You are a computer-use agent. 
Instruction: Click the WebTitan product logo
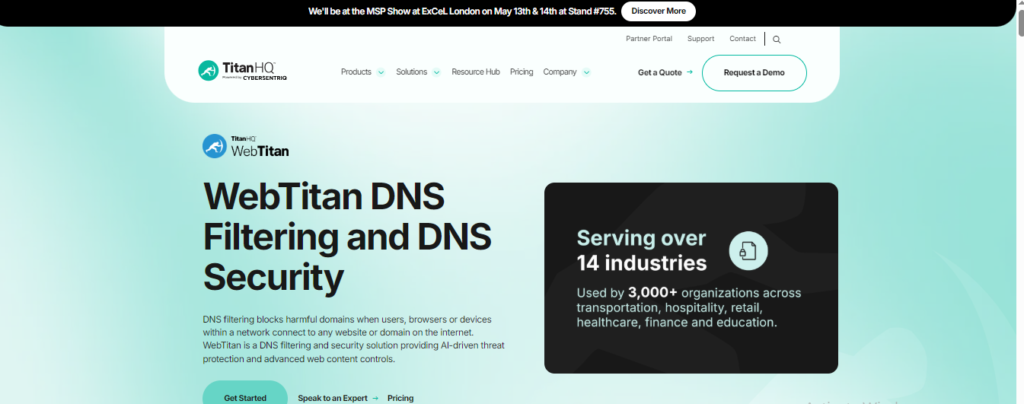tap(246, 146)
